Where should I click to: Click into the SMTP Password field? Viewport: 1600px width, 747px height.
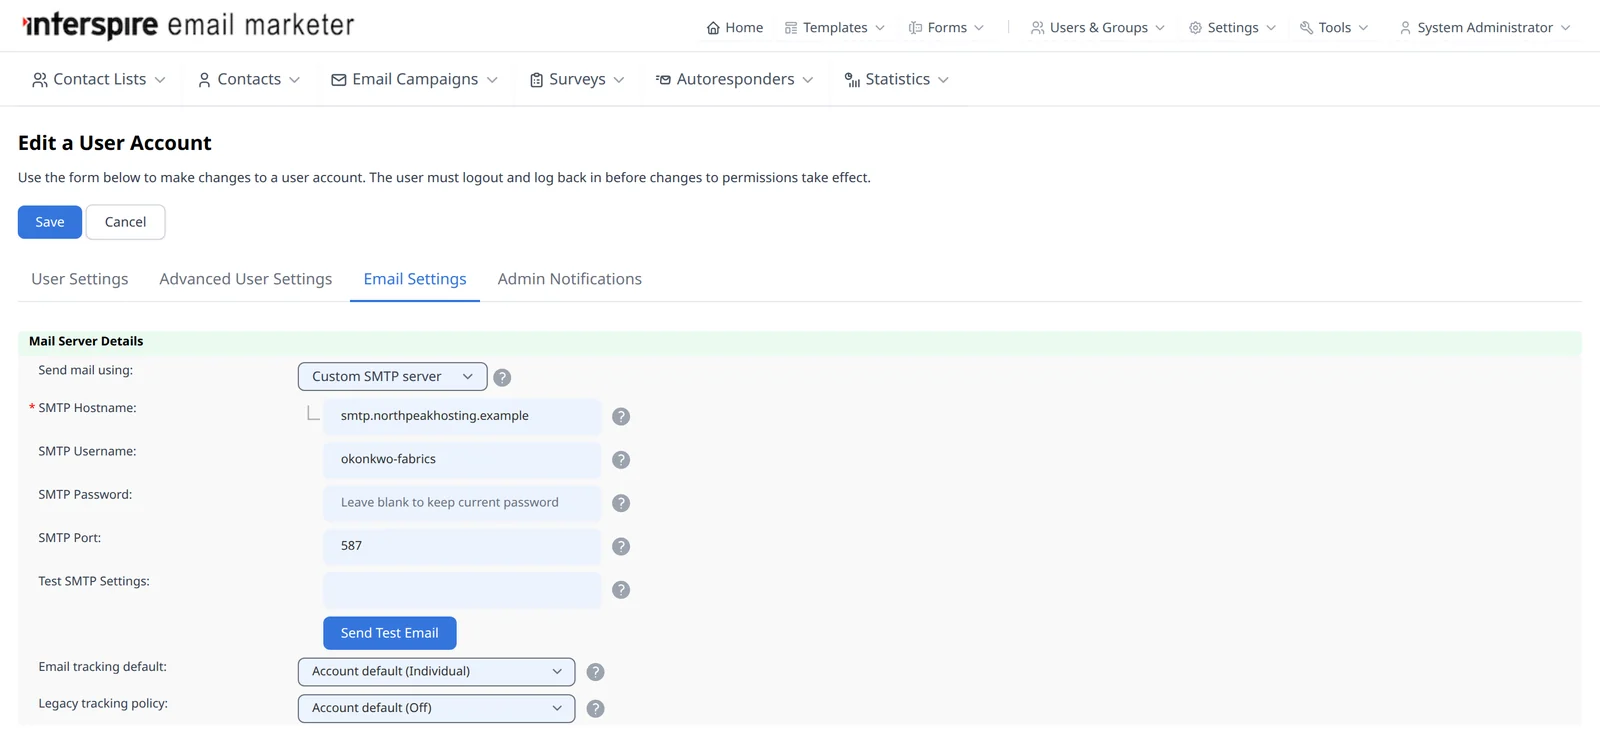[x=462, y=503]
